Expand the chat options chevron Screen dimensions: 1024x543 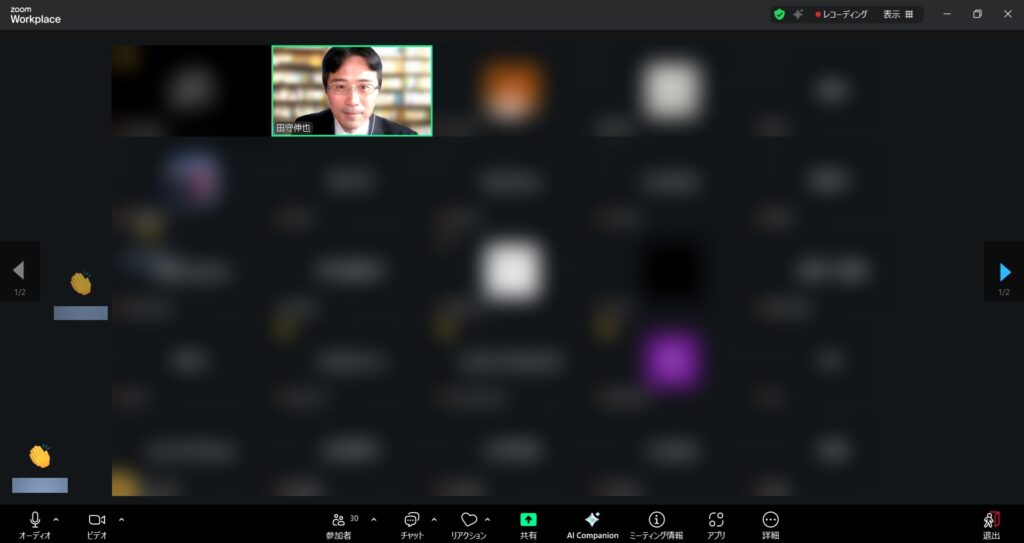click(434, 519)
